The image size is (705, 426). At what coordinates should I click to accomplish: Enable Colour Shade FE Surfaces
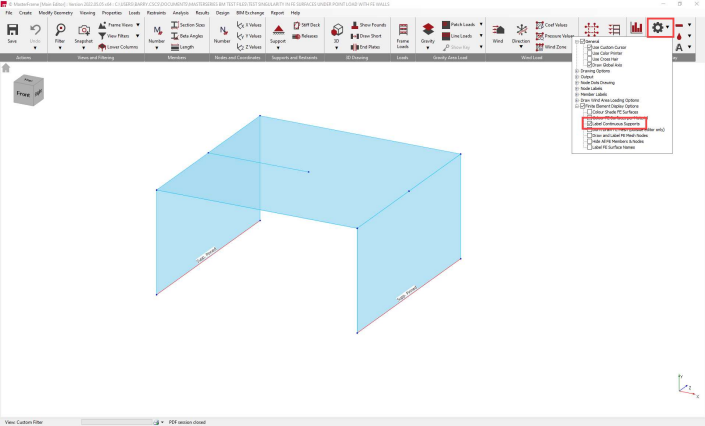tap(589, 112)
